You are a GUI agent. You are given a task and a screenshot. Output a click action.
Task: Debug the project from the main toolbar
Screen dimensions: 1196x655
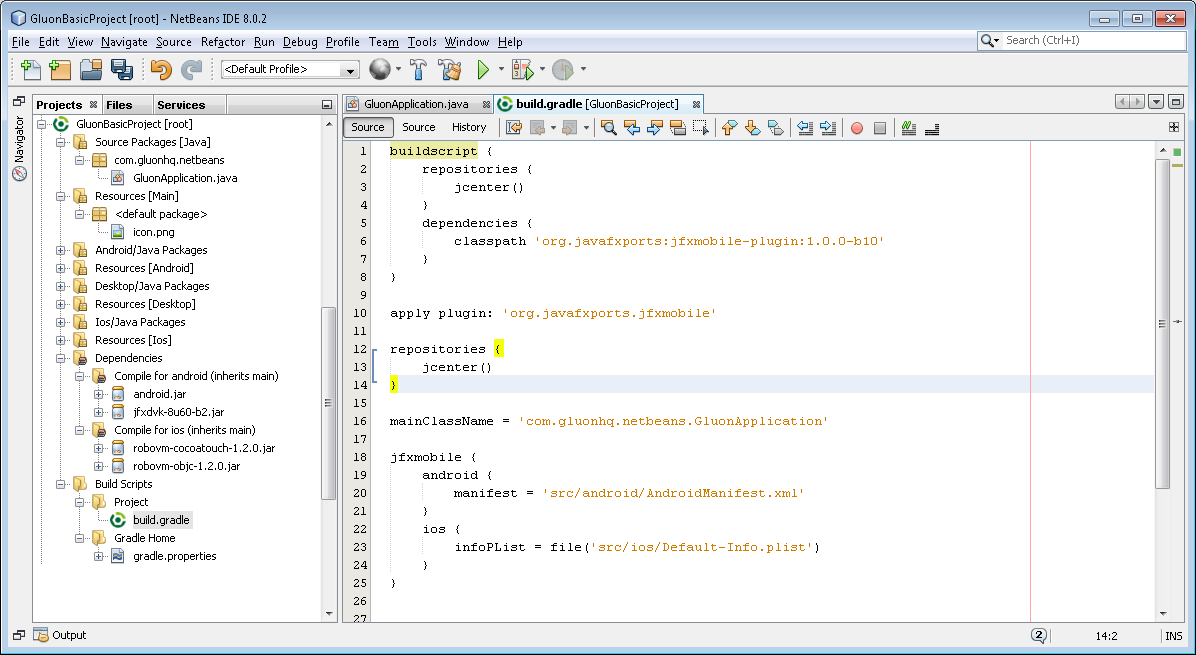click(523, 69)
